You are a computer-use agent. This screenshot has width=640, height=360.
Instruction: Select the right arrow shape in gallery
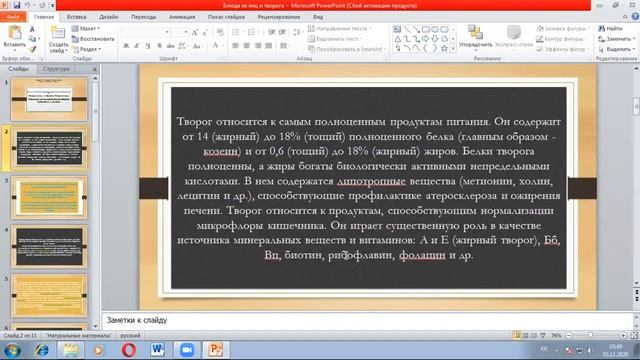[425, 39]
